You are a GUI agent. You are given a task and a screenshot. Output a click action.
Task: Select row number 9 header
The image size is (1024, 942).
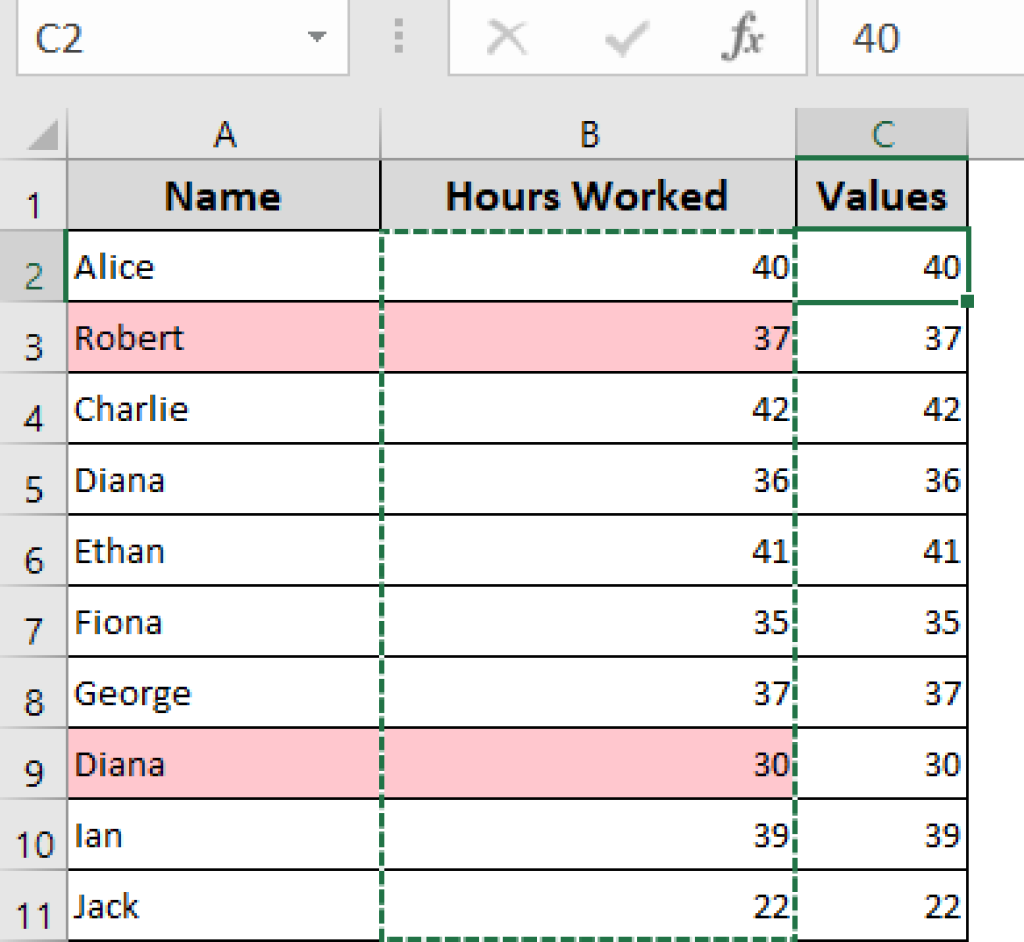[33, 764]
